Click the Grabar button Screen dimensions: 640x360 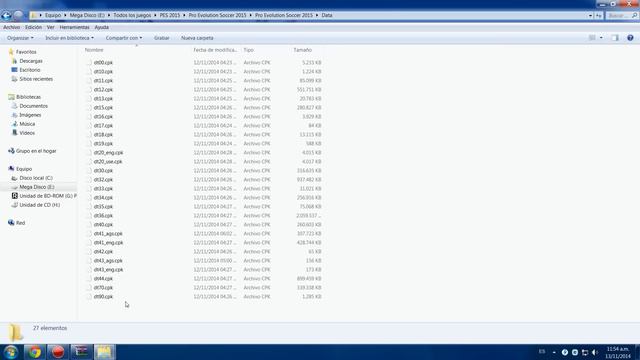(162, 38)
